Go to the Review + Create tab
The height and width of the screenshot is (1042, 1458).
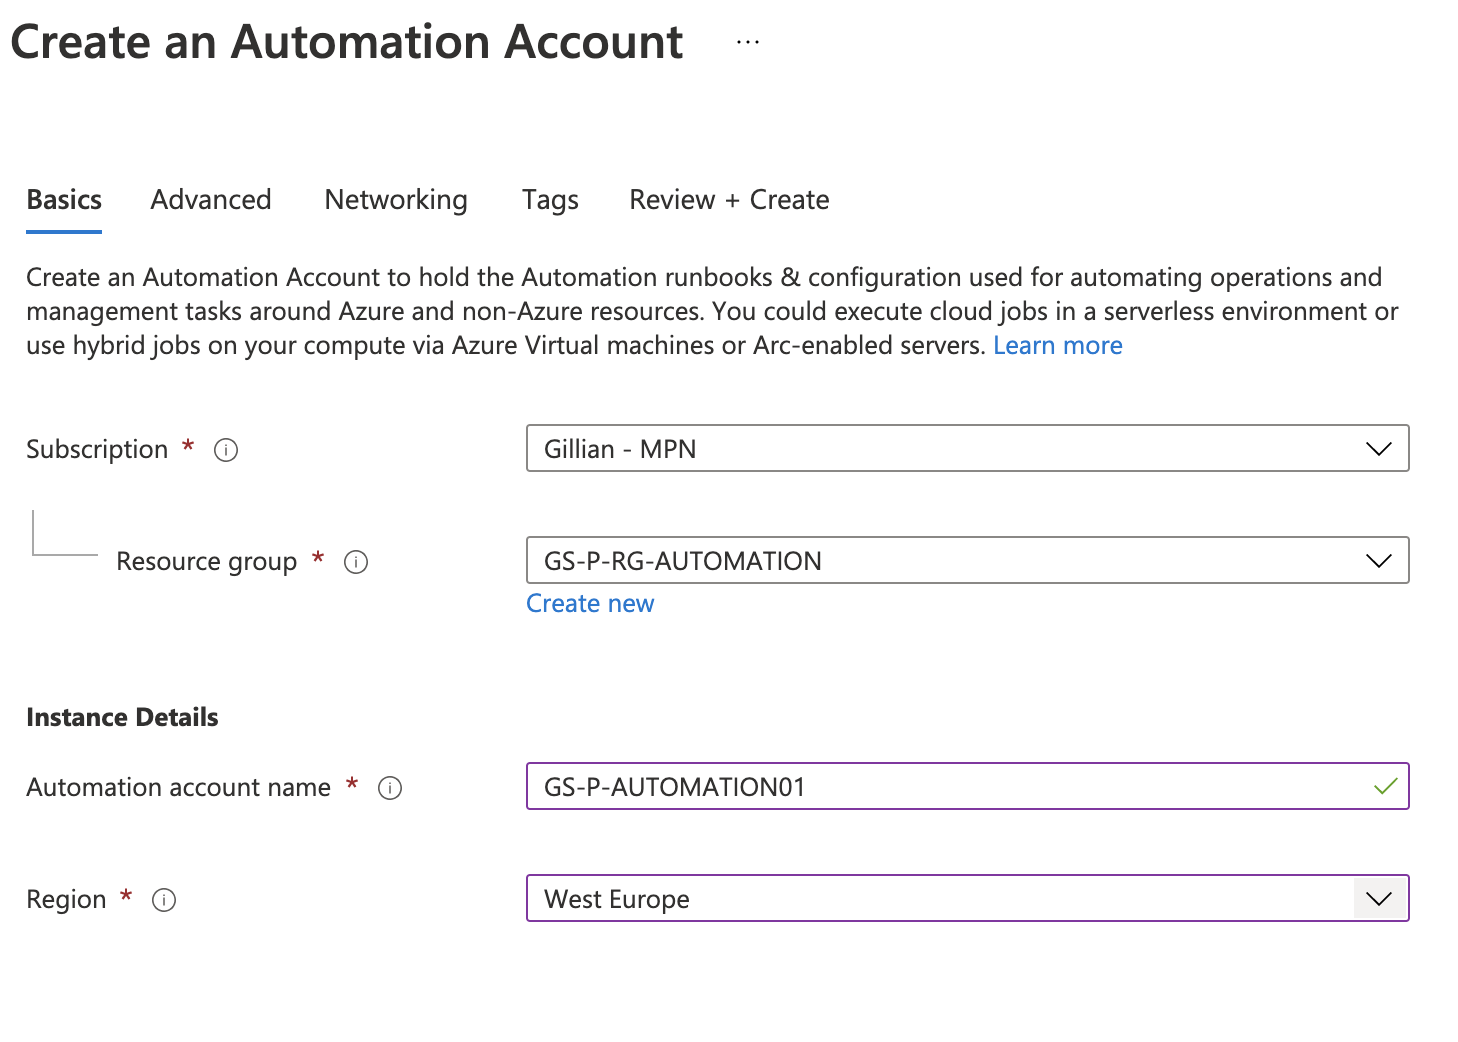pos(728,199)
